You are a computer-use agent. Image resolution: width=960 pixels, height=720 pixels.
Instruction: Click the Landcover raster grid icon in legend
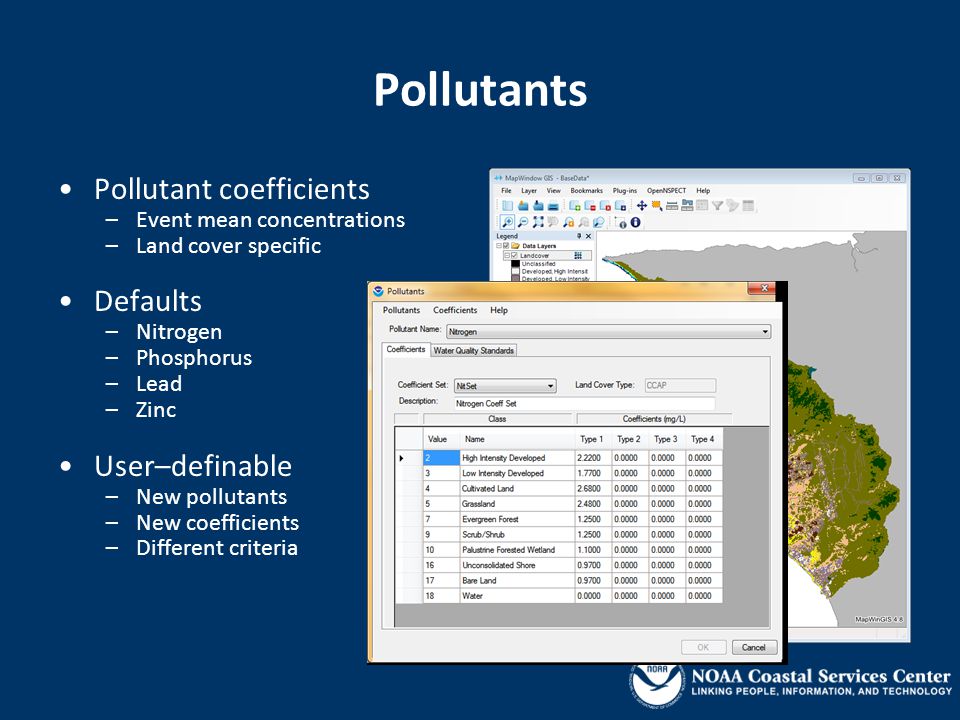pyautogui.click(x=578, y=255)
